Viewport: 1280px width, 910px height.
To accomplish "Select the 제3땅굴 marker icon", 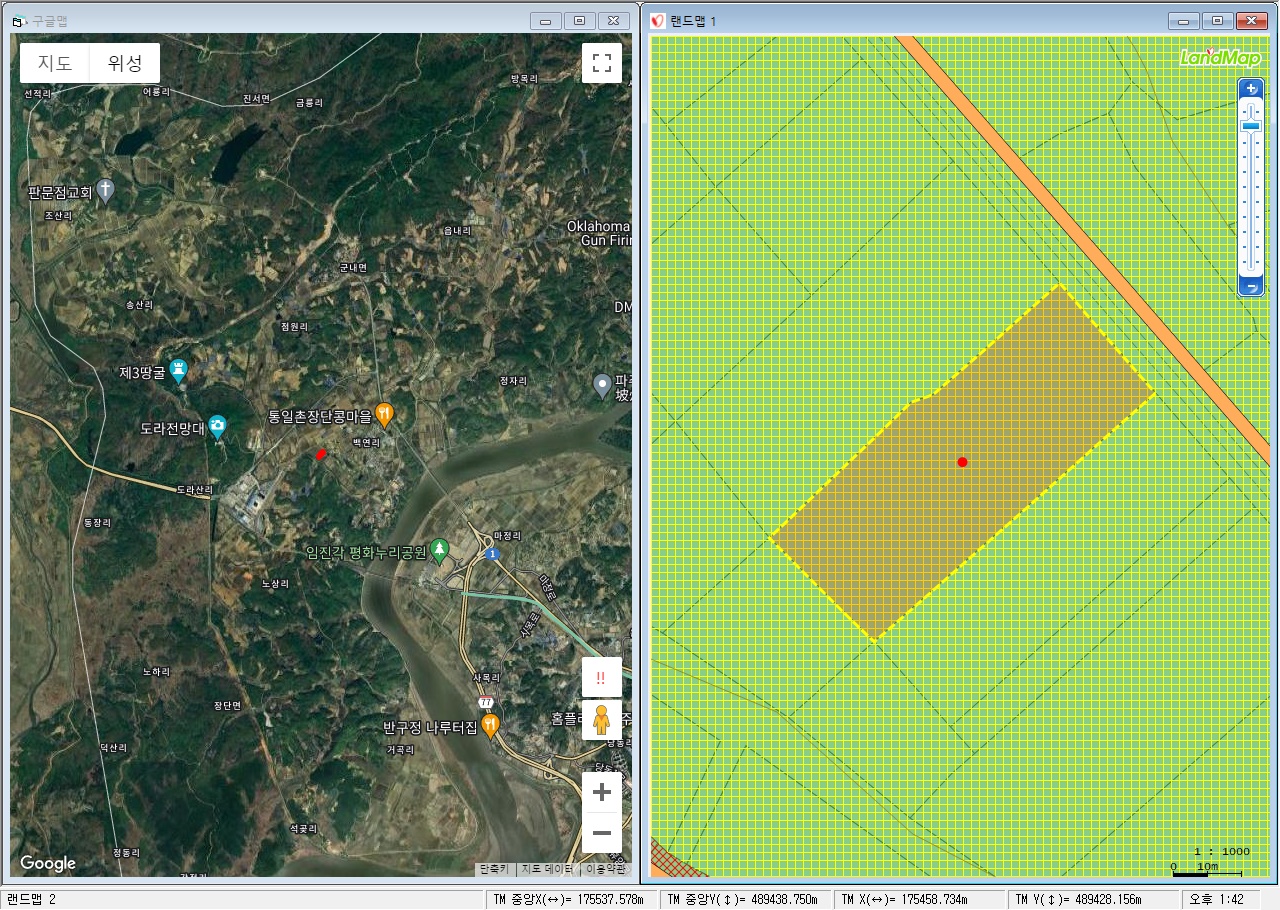I will 178,370.
